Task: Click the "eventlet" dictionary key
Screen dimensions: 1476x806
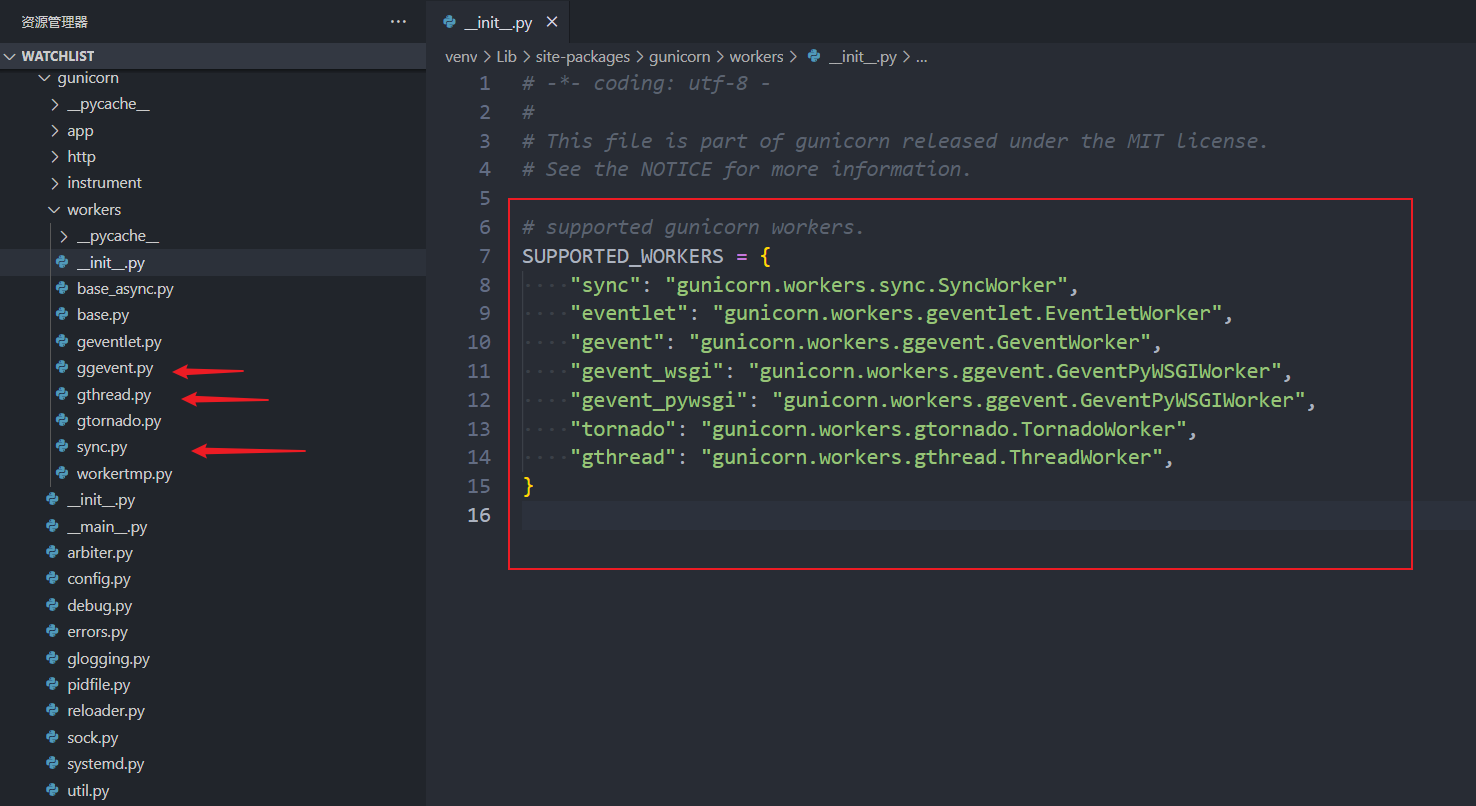Action: [629, 314]
